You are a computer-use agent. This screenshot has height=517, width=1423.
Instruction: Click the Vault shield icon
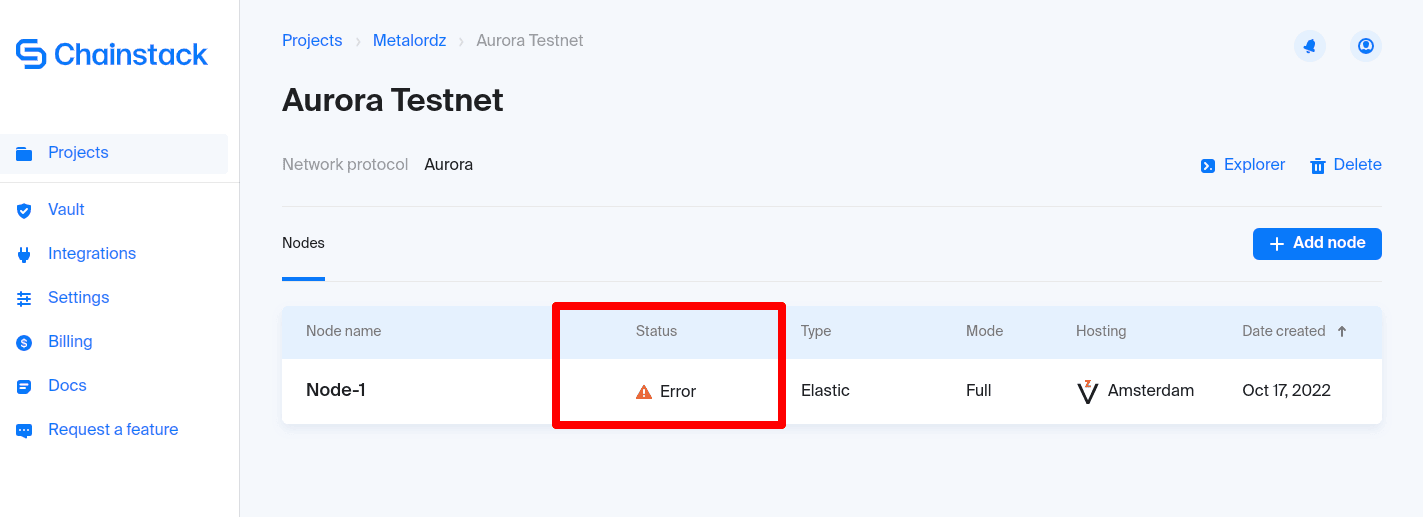click(24, 210)
